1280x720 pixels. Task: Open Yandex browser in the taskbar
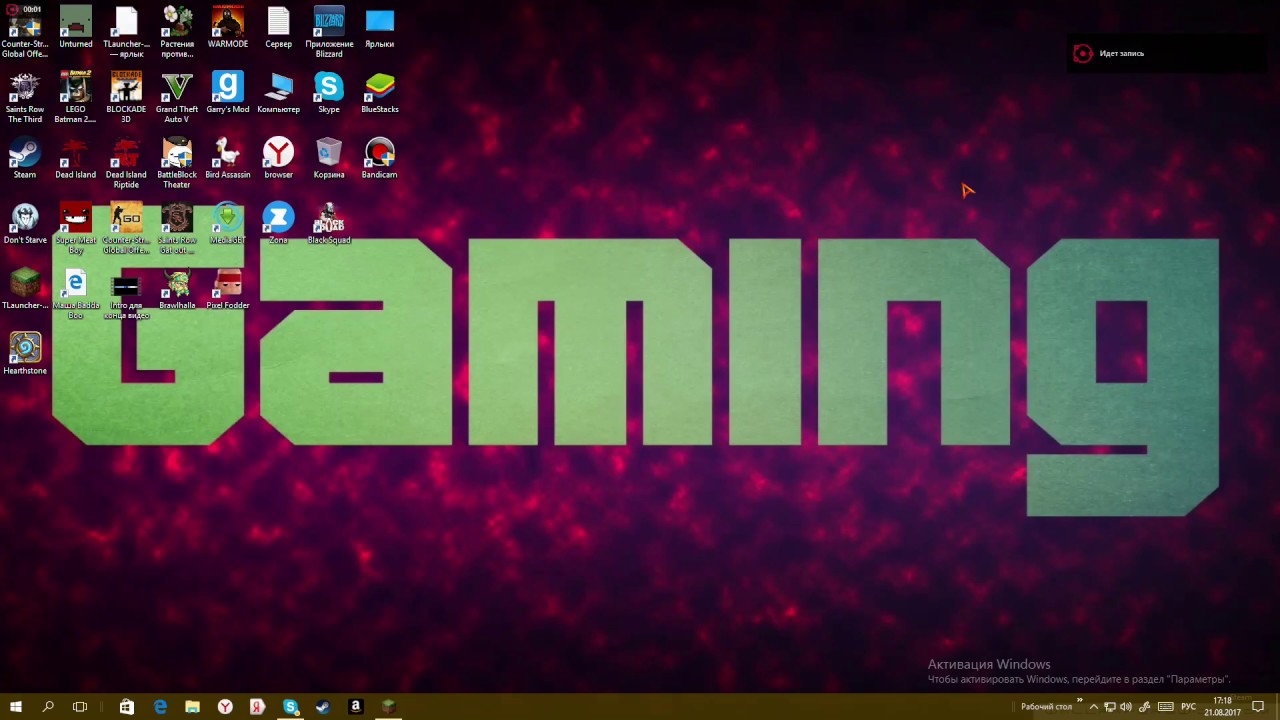click(x=225, y=707)
